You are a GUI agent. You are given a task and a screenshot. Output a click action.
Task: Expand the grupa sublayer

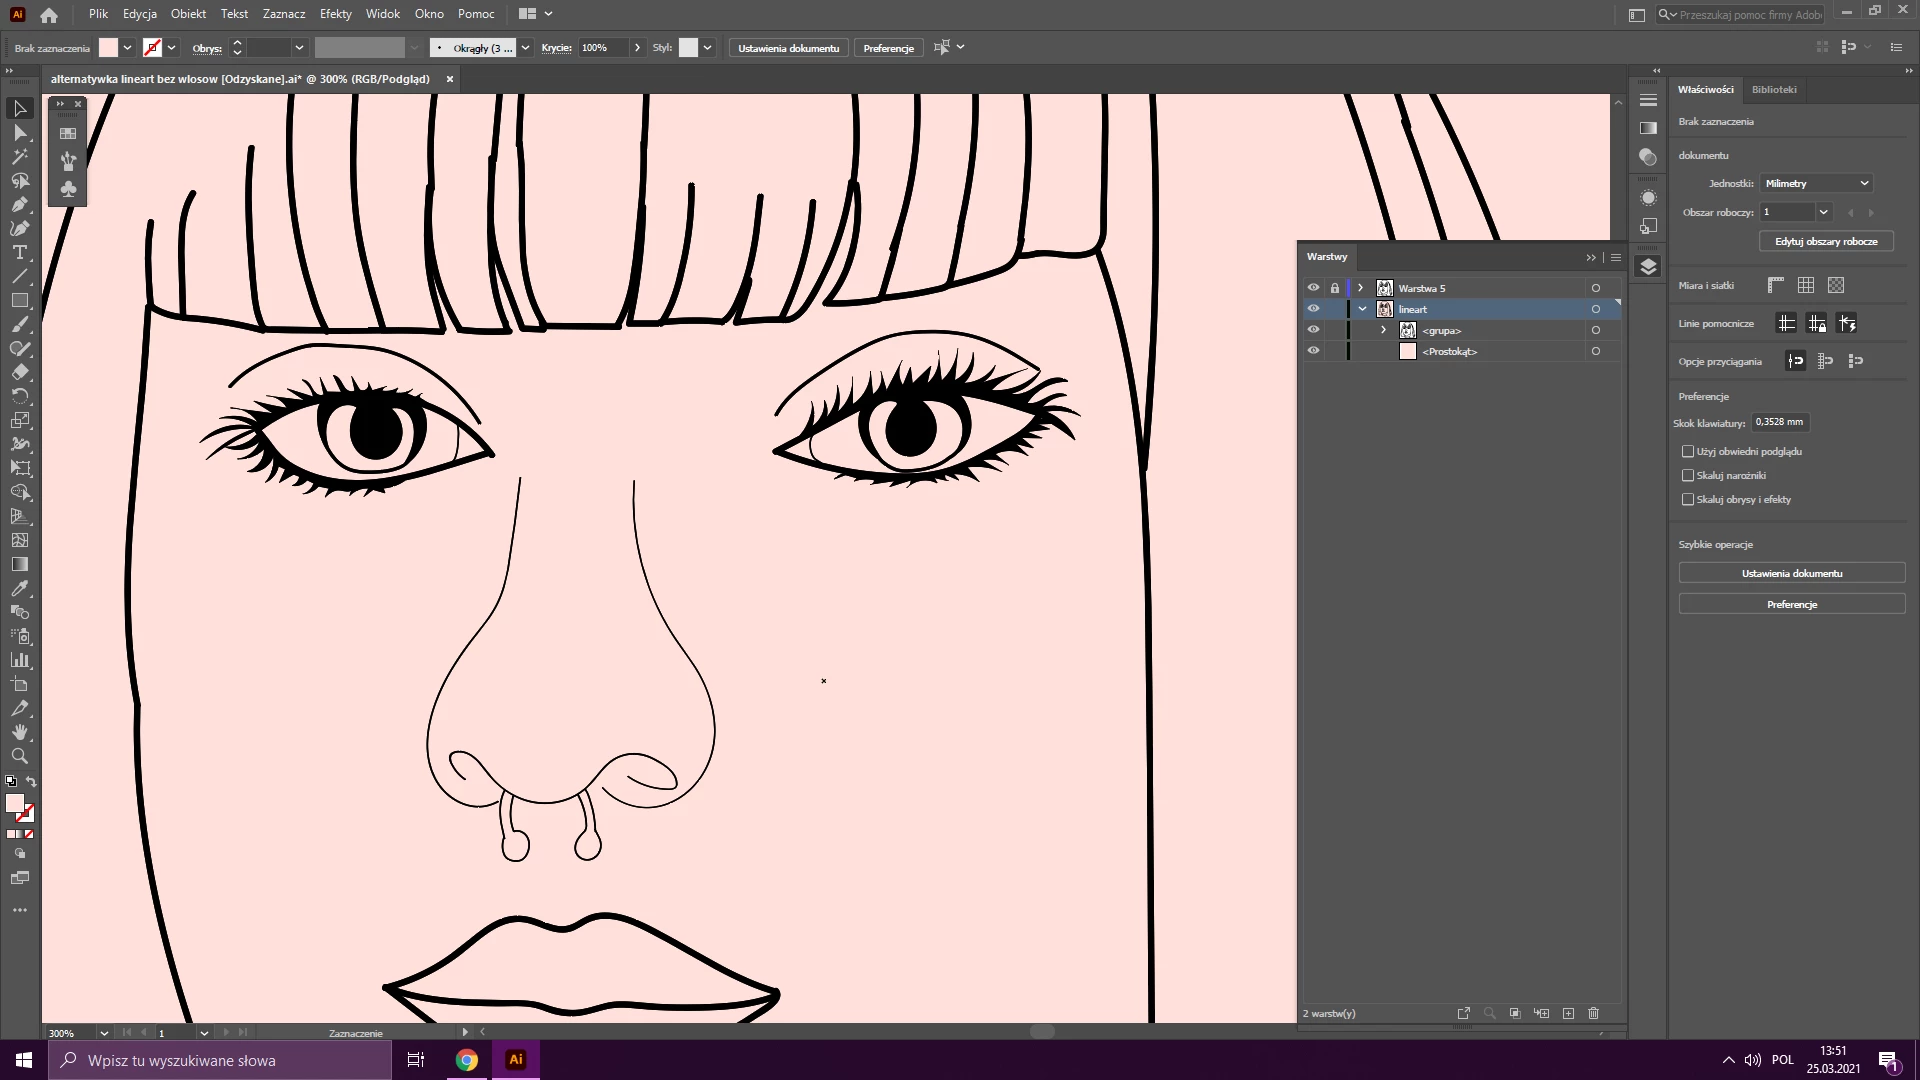pyautogui.click(x=1384, y=330)
